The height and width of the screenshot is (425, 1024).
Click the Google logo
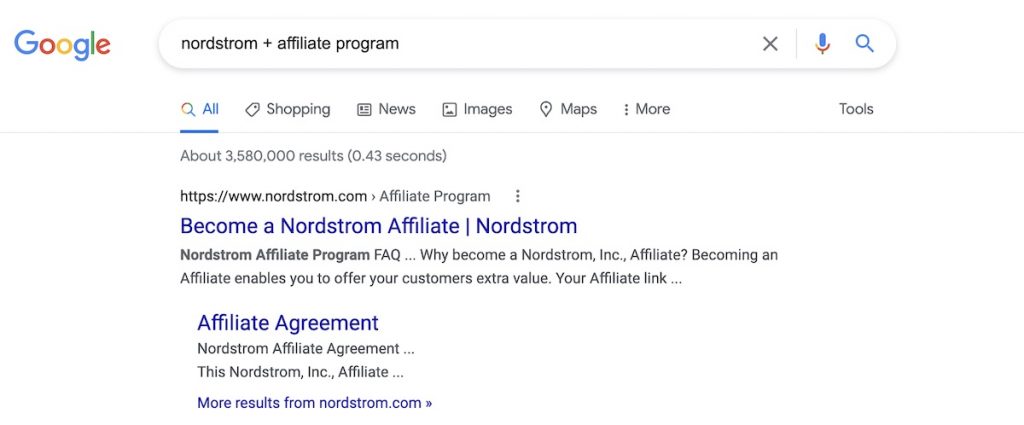coord(62,44)
